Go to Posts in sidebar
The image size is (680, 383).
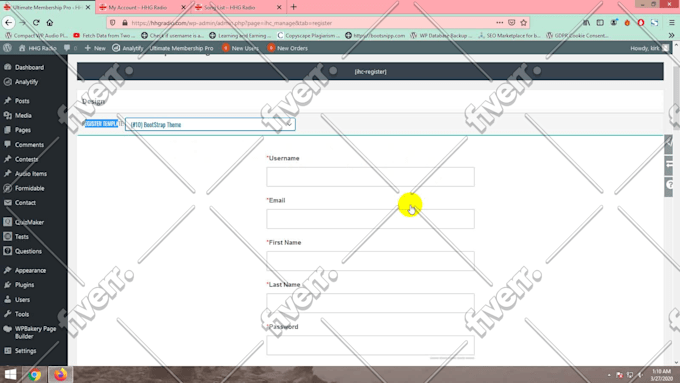[x=22, y=101]
